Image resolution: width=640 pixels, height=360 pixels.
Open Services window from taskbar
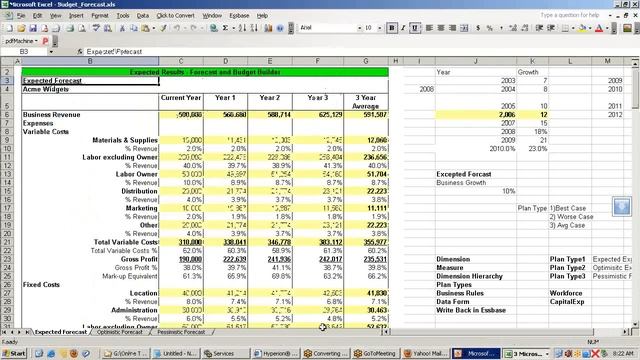point(225,353)
